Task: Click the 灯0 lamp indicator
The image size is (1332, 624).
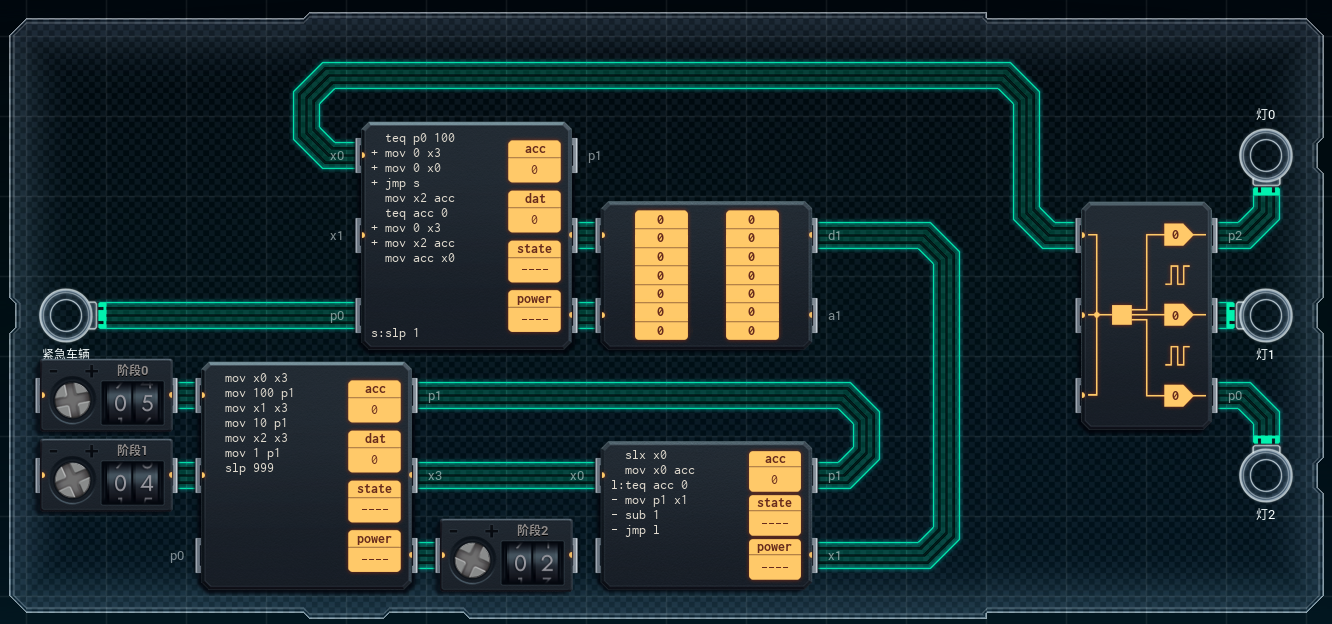Action: coord(1265,156)
